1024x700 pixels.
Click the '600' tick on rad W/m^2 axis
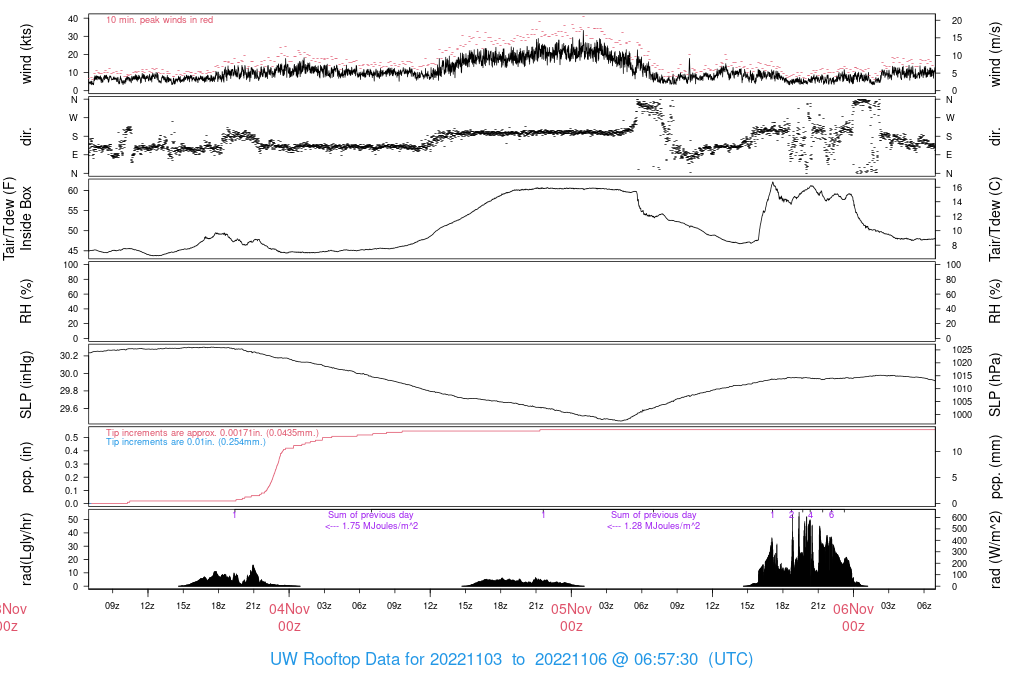click(x=959, y=518)
